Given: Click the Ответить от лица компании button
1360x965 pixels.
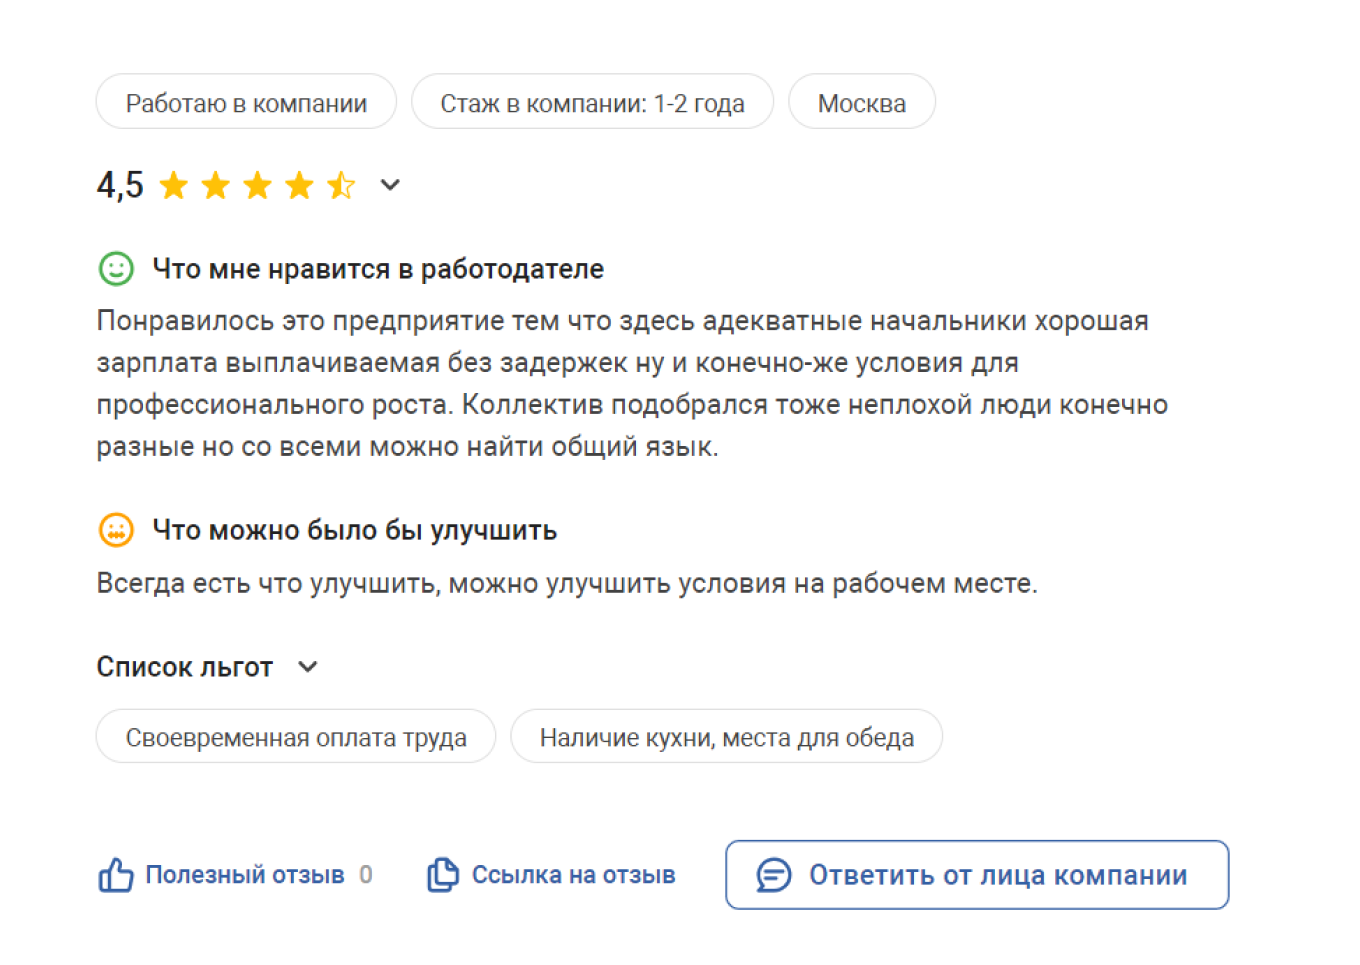Looking at the screenshot, I should 977,874.
